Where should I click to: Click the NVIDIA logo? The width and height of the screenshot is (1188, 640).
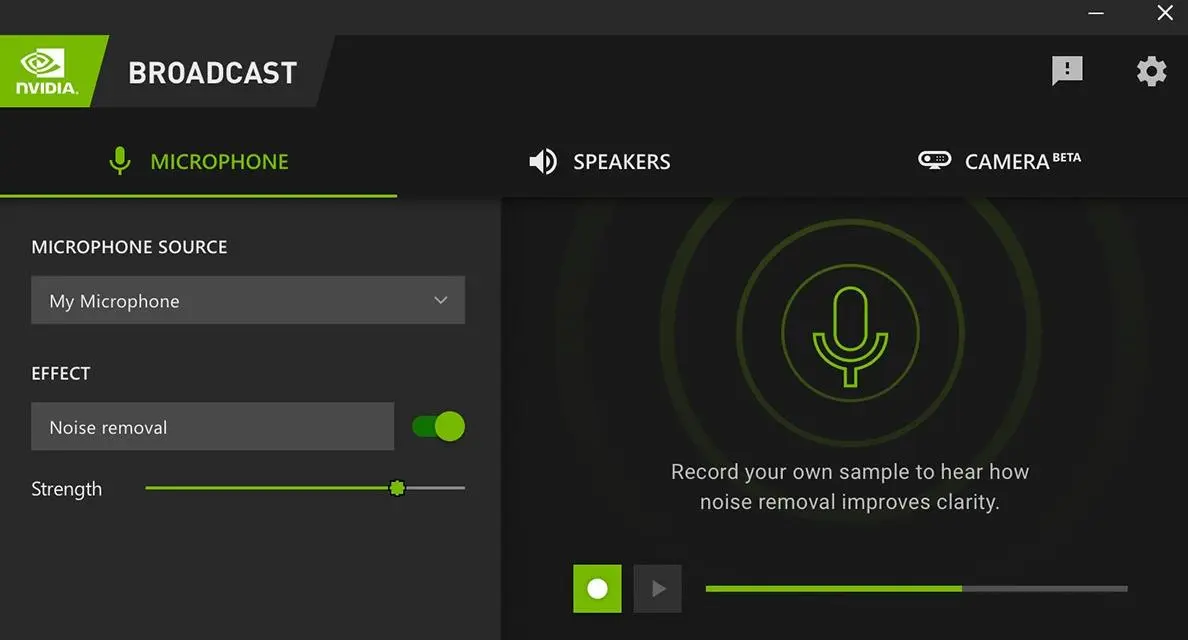pos(47,71)
